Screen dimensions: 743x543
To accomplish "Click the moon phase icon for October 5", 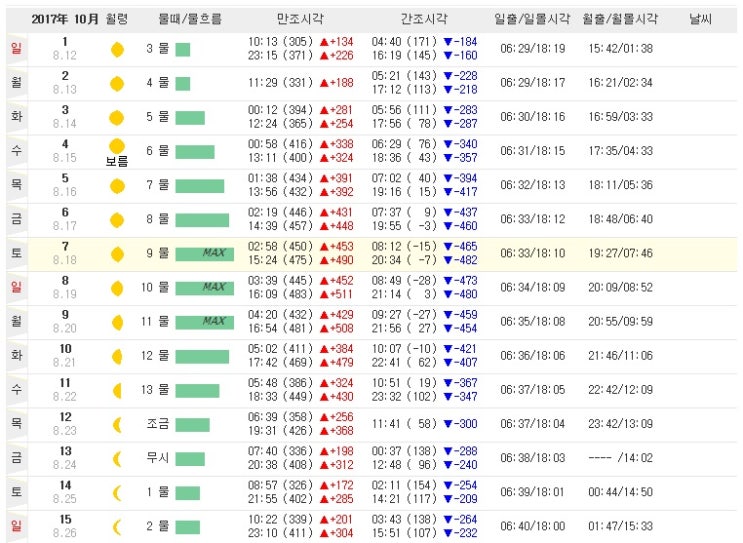I will pos(117,186).
